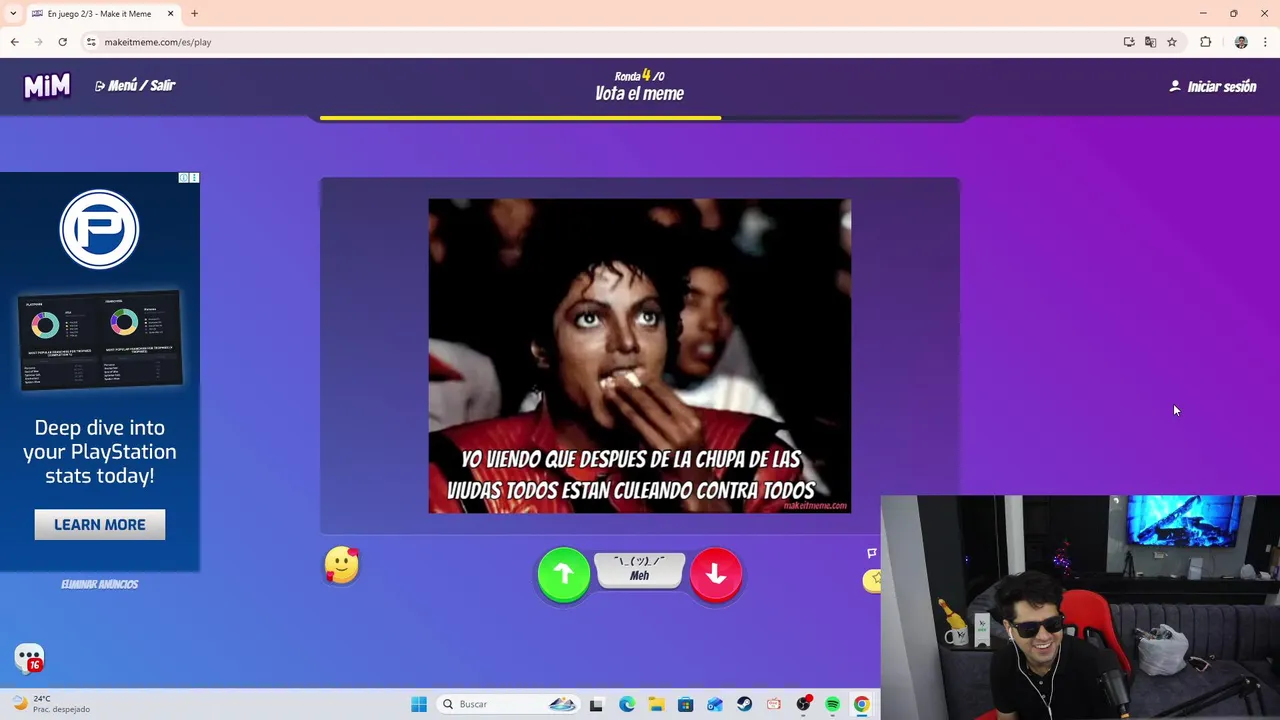Click the round timer progress bar
This screenshot has width=1280, height=720.
click(640, 117)
